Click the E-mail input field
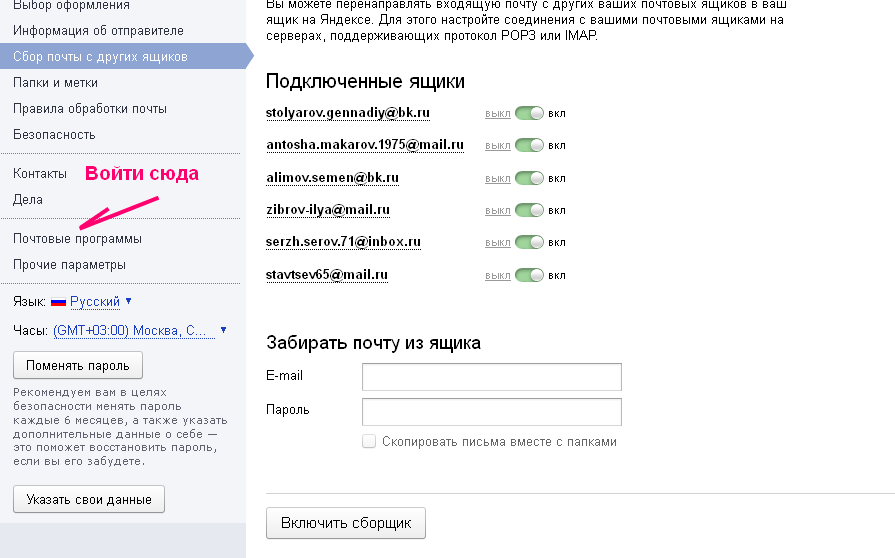895x558 pixels. pyautogui.click(x=491, y=376)
